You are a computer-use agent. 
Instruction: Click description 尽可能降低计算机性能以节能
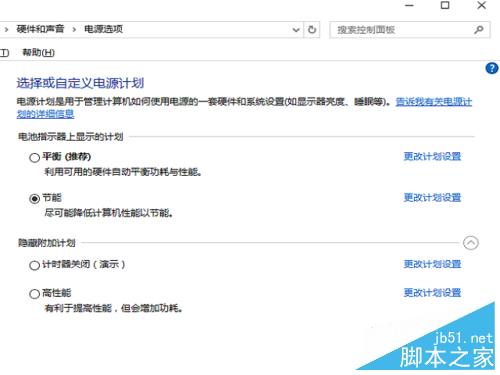point(108,213)
